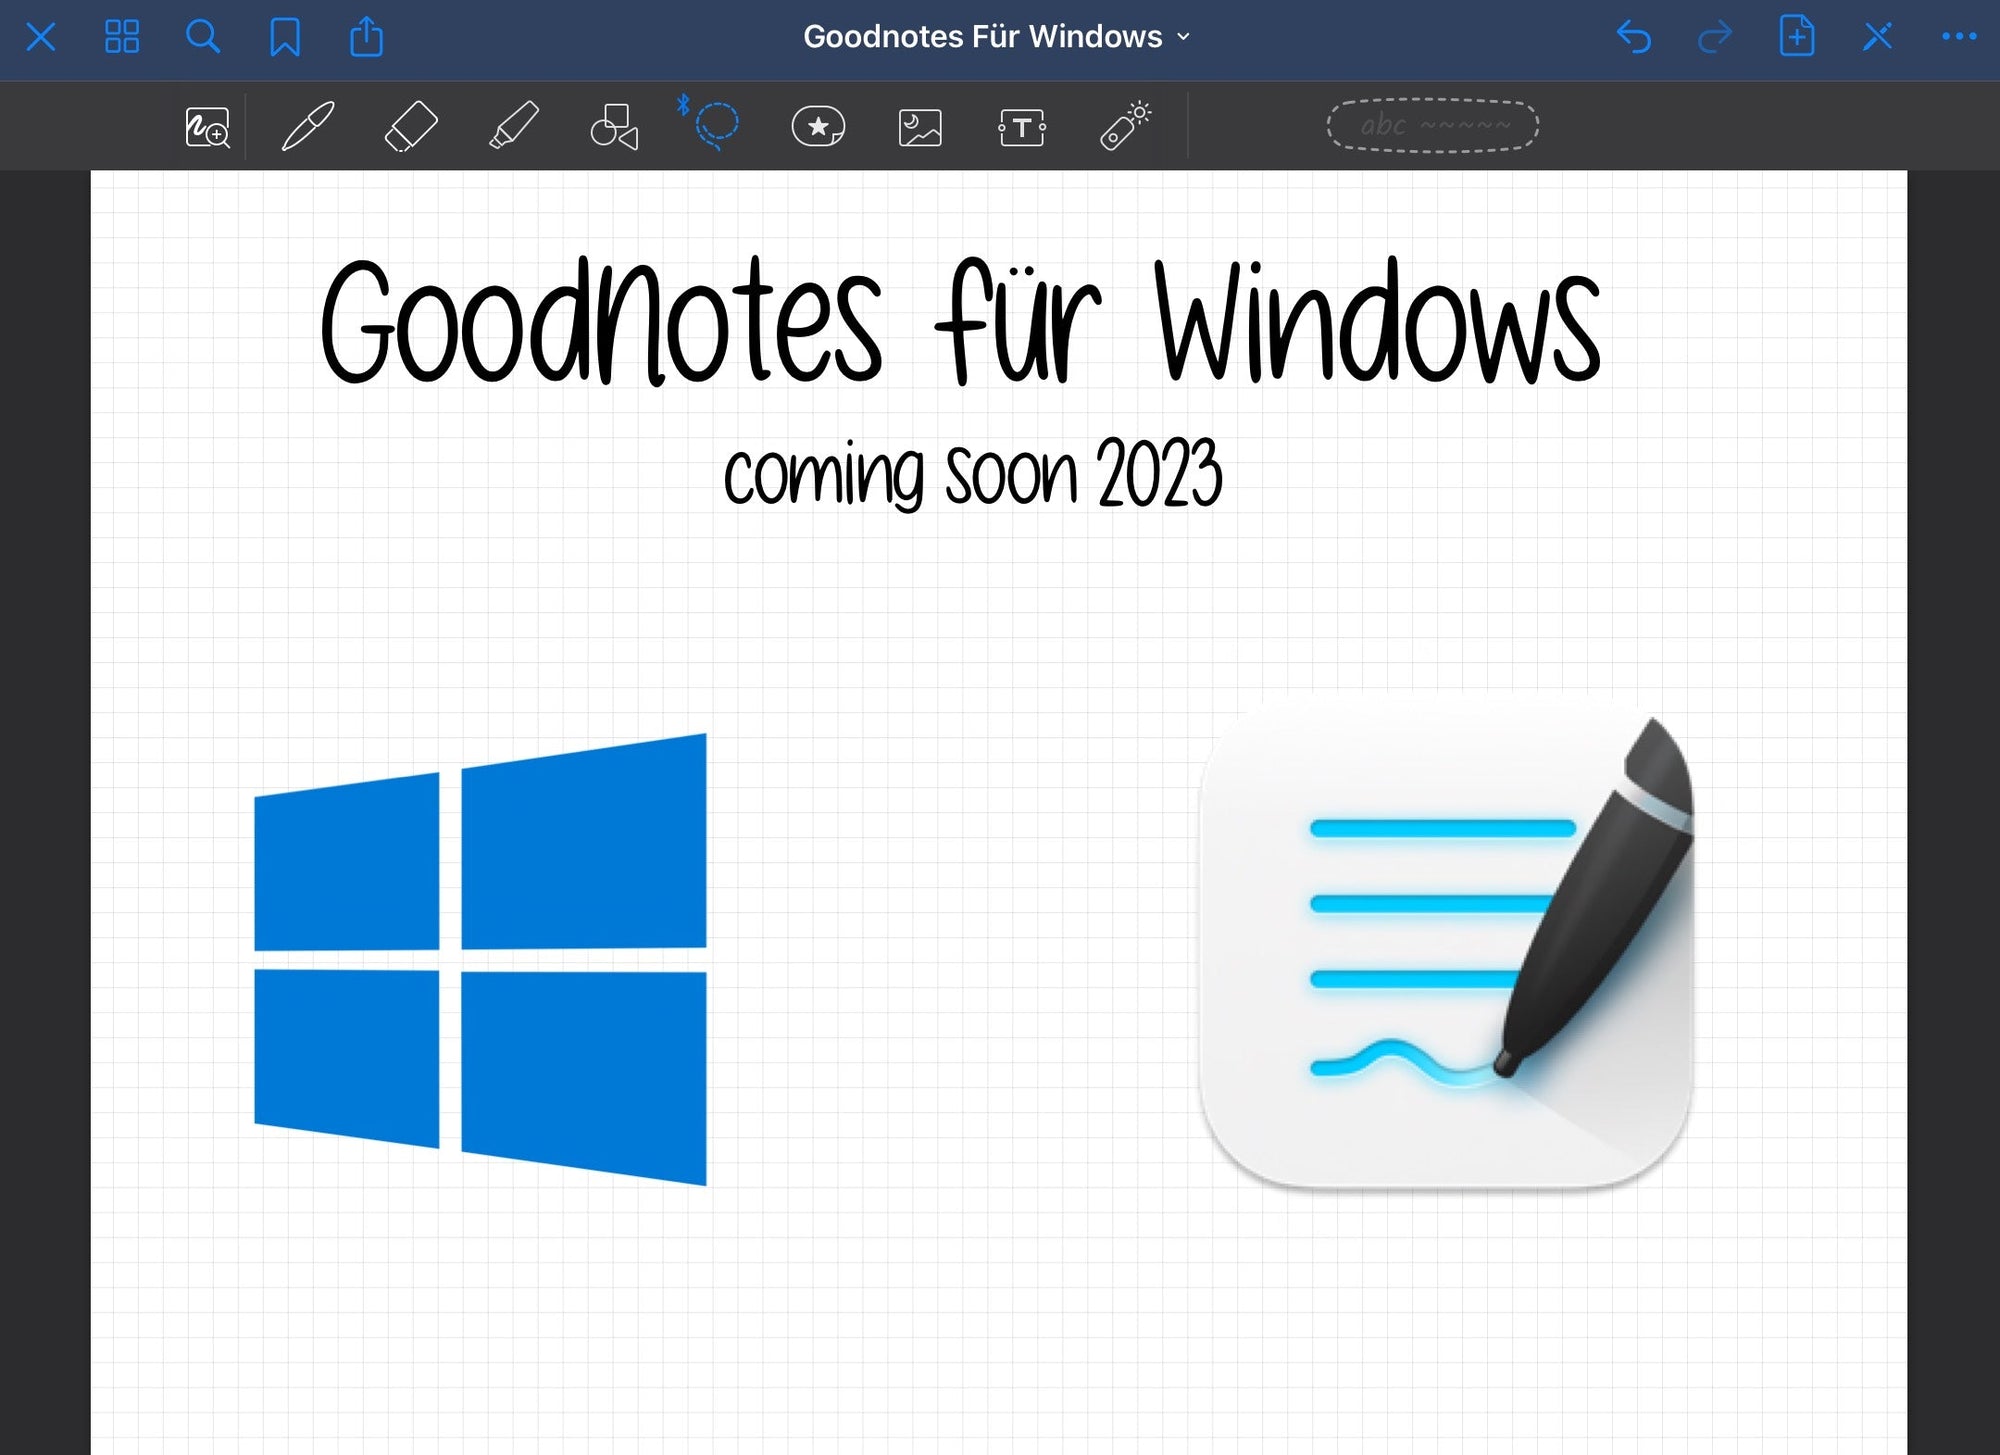Undo the last action
Image resolution: width=2000 pixels, height=1455 pixels.
tap(1637, 37)
